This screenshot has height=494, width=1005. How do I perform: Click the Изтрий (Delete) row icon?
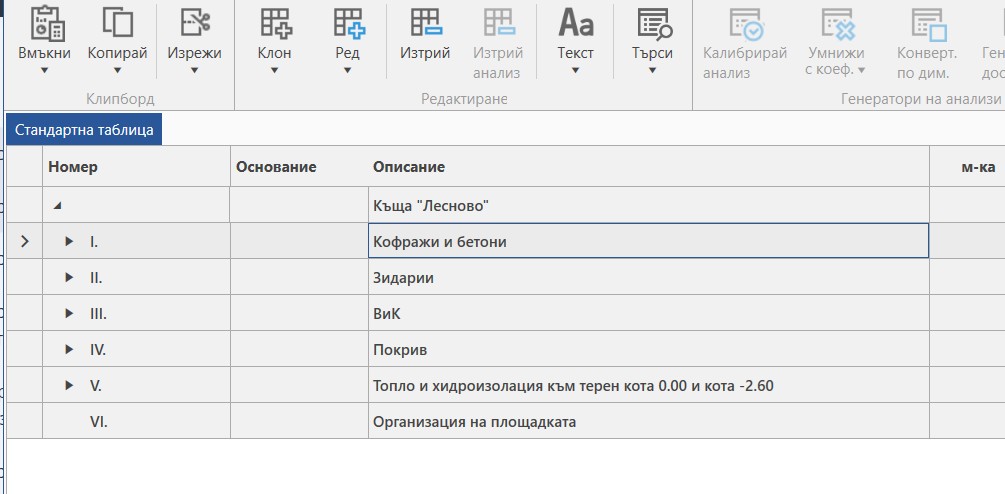425,22
